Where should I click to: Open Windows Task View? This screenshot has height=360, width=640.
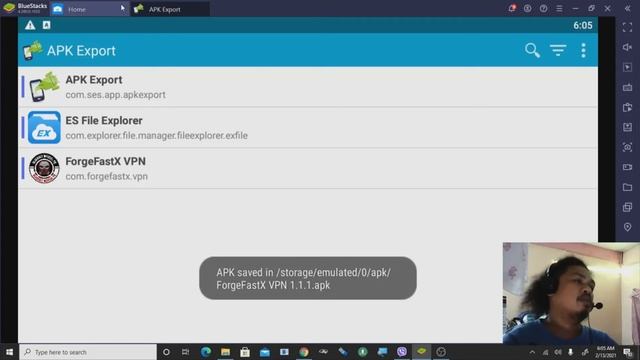(186, 352)
